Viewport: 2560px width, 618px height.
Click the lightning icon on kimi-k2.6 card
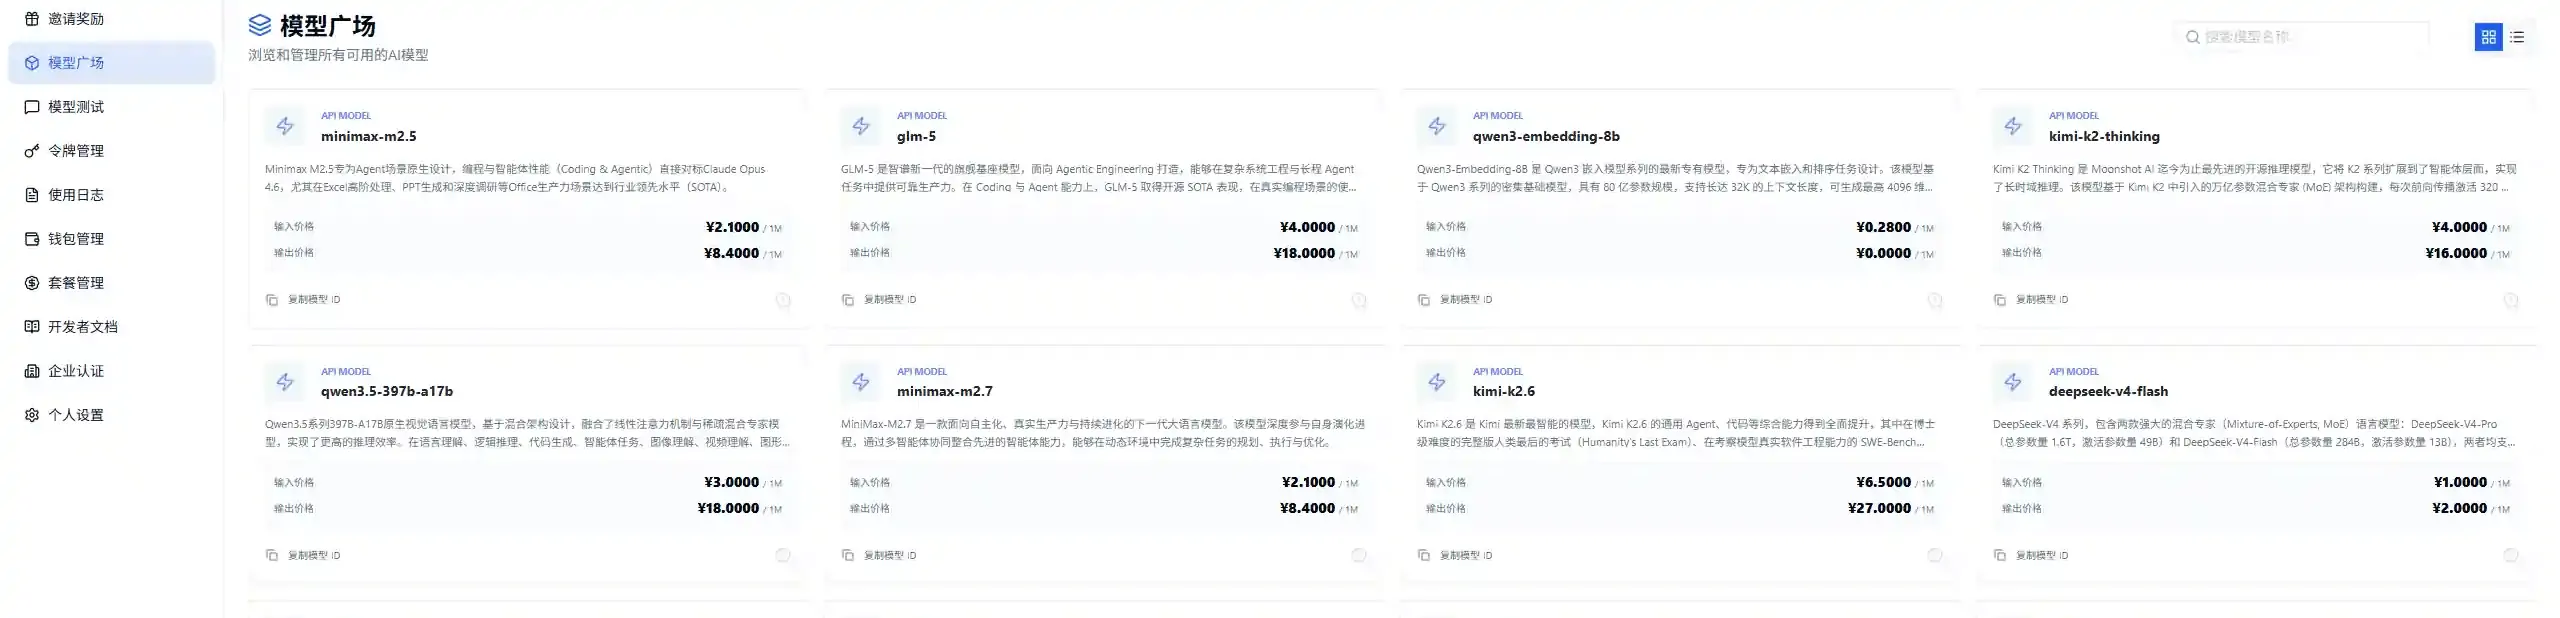(x=1437, y=382)
